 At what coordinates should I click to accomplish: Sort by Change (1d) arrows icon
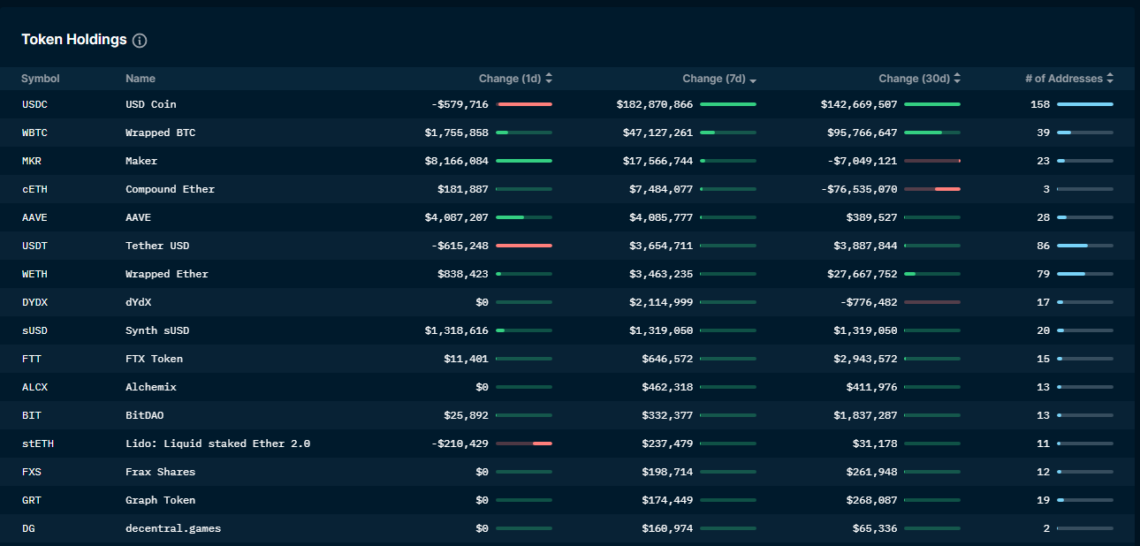click(549, 79)
